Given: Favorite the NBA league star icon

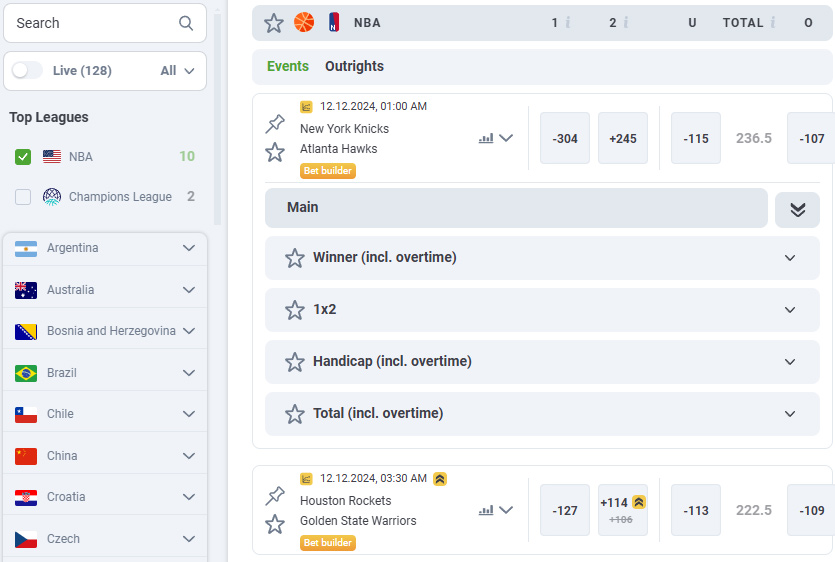Looking at the screenshot, I should tap(274, 23).
